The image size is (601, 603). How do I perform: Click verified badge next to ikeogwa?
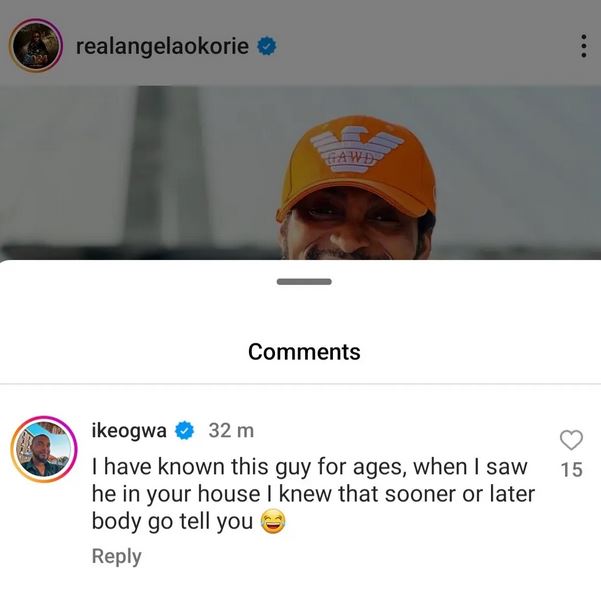pos(184,431)
